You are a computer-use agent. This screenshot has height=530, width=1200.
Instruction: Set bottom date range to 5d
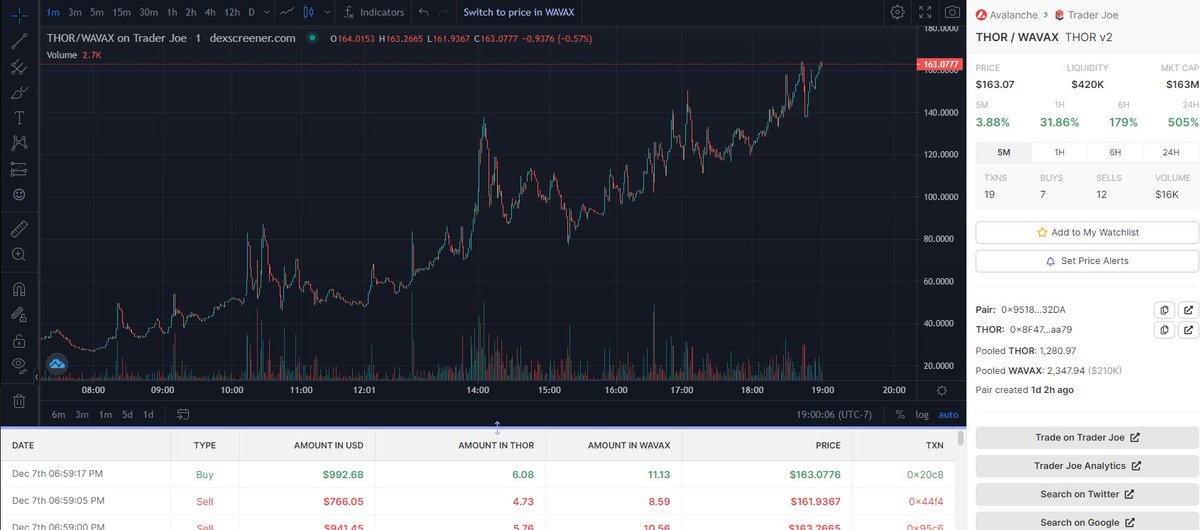pyautogui.click(x=127, y=414)
